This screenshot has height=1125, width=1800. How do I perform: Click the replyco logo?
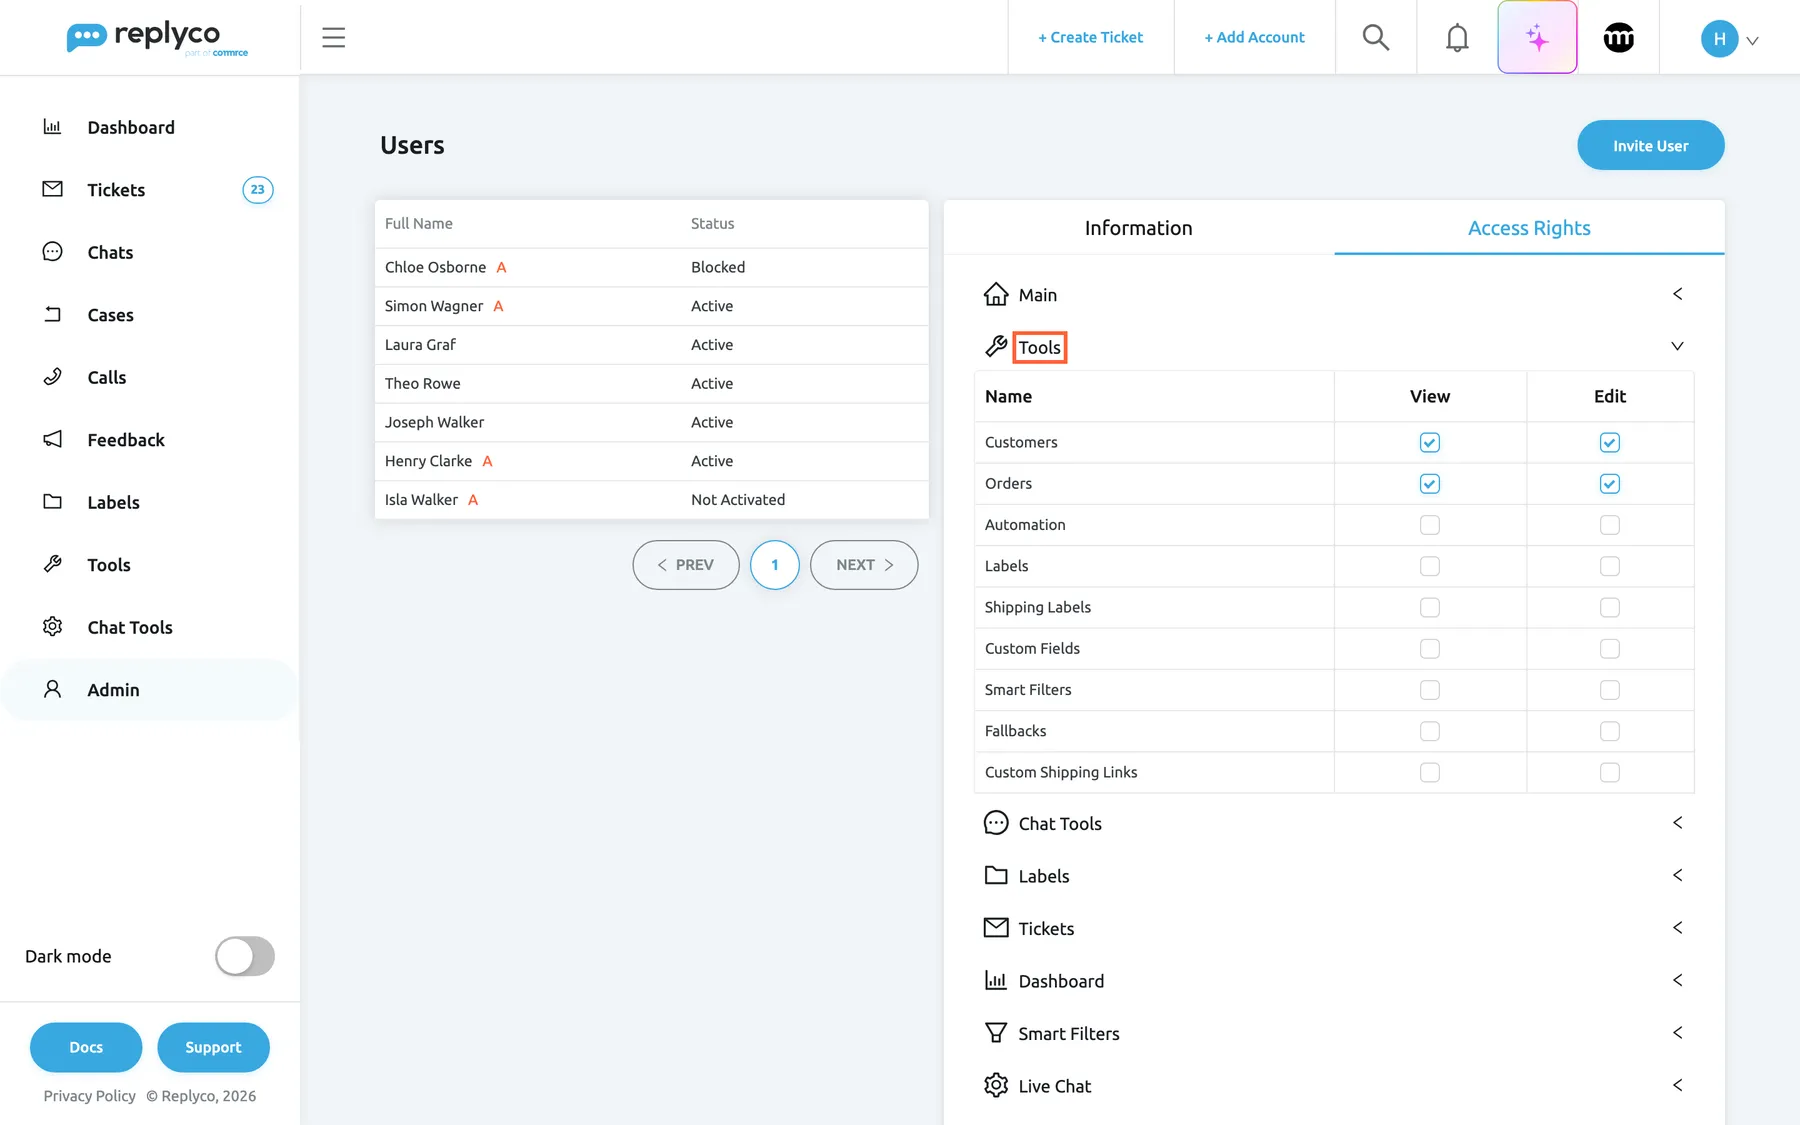(157, 37)
